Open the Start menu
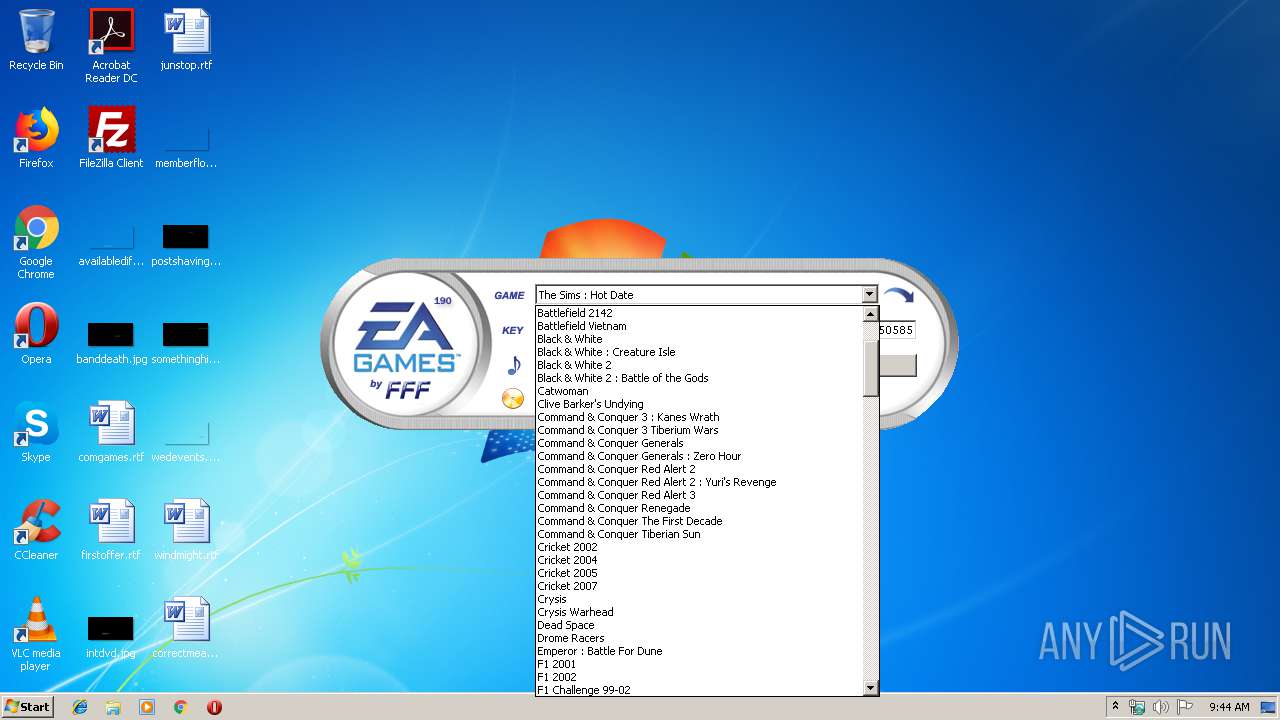The width and height of the screenshot is (1280, 720). coord(28,707)
